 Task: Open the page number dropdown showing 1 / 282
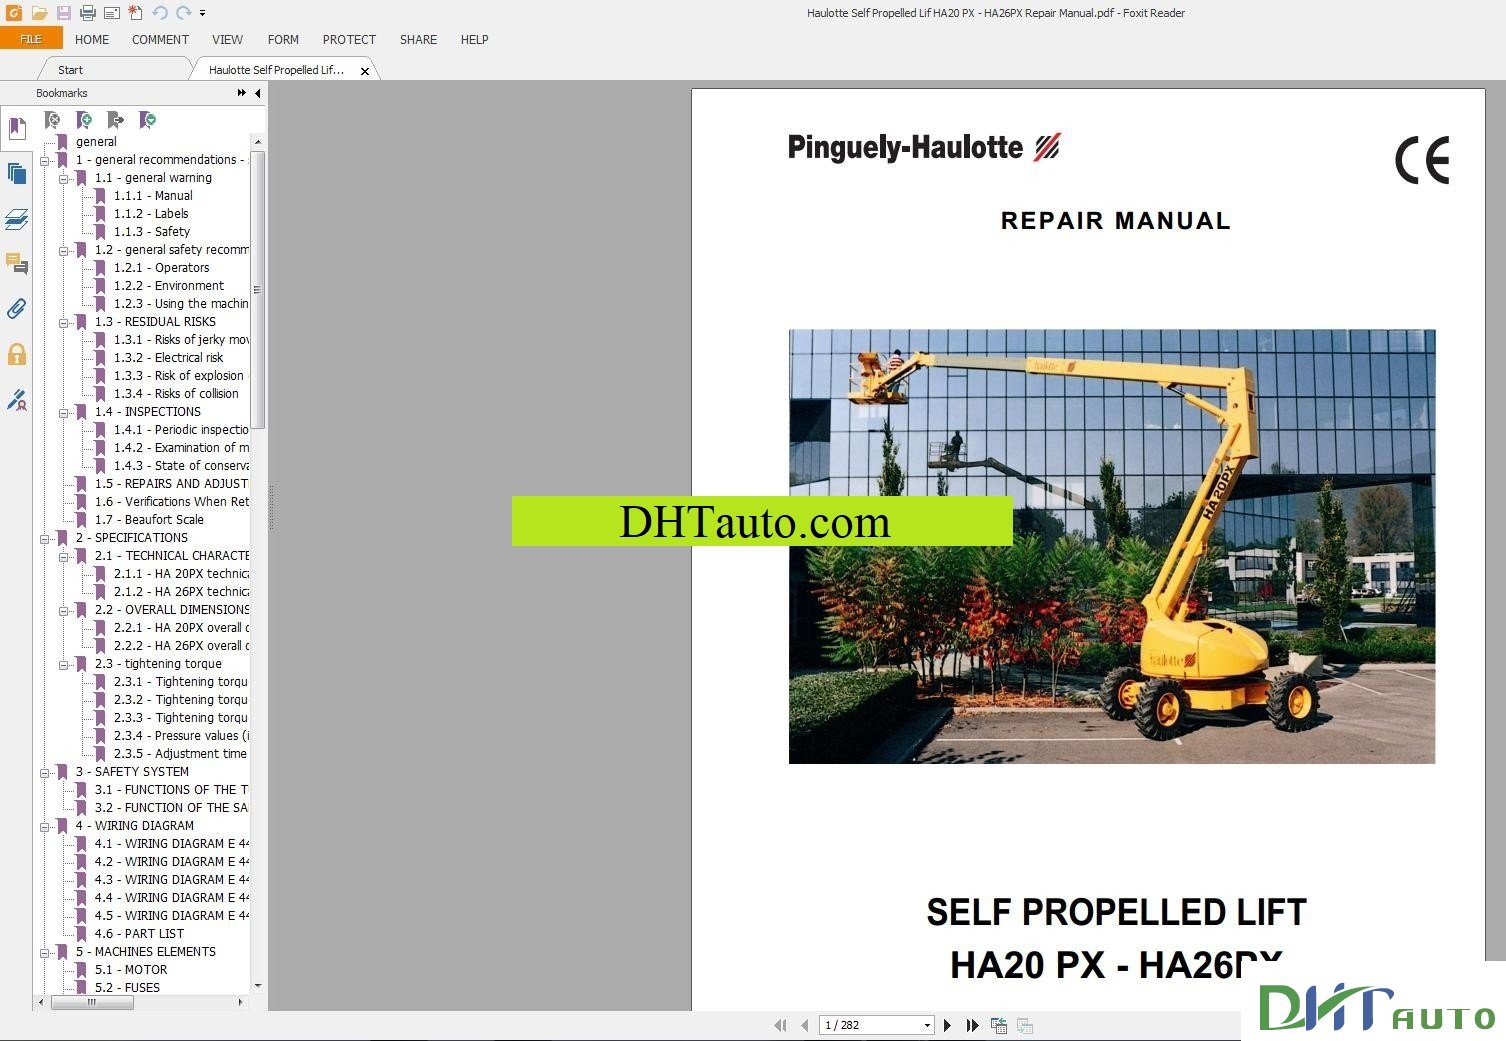click(927, 1025)
